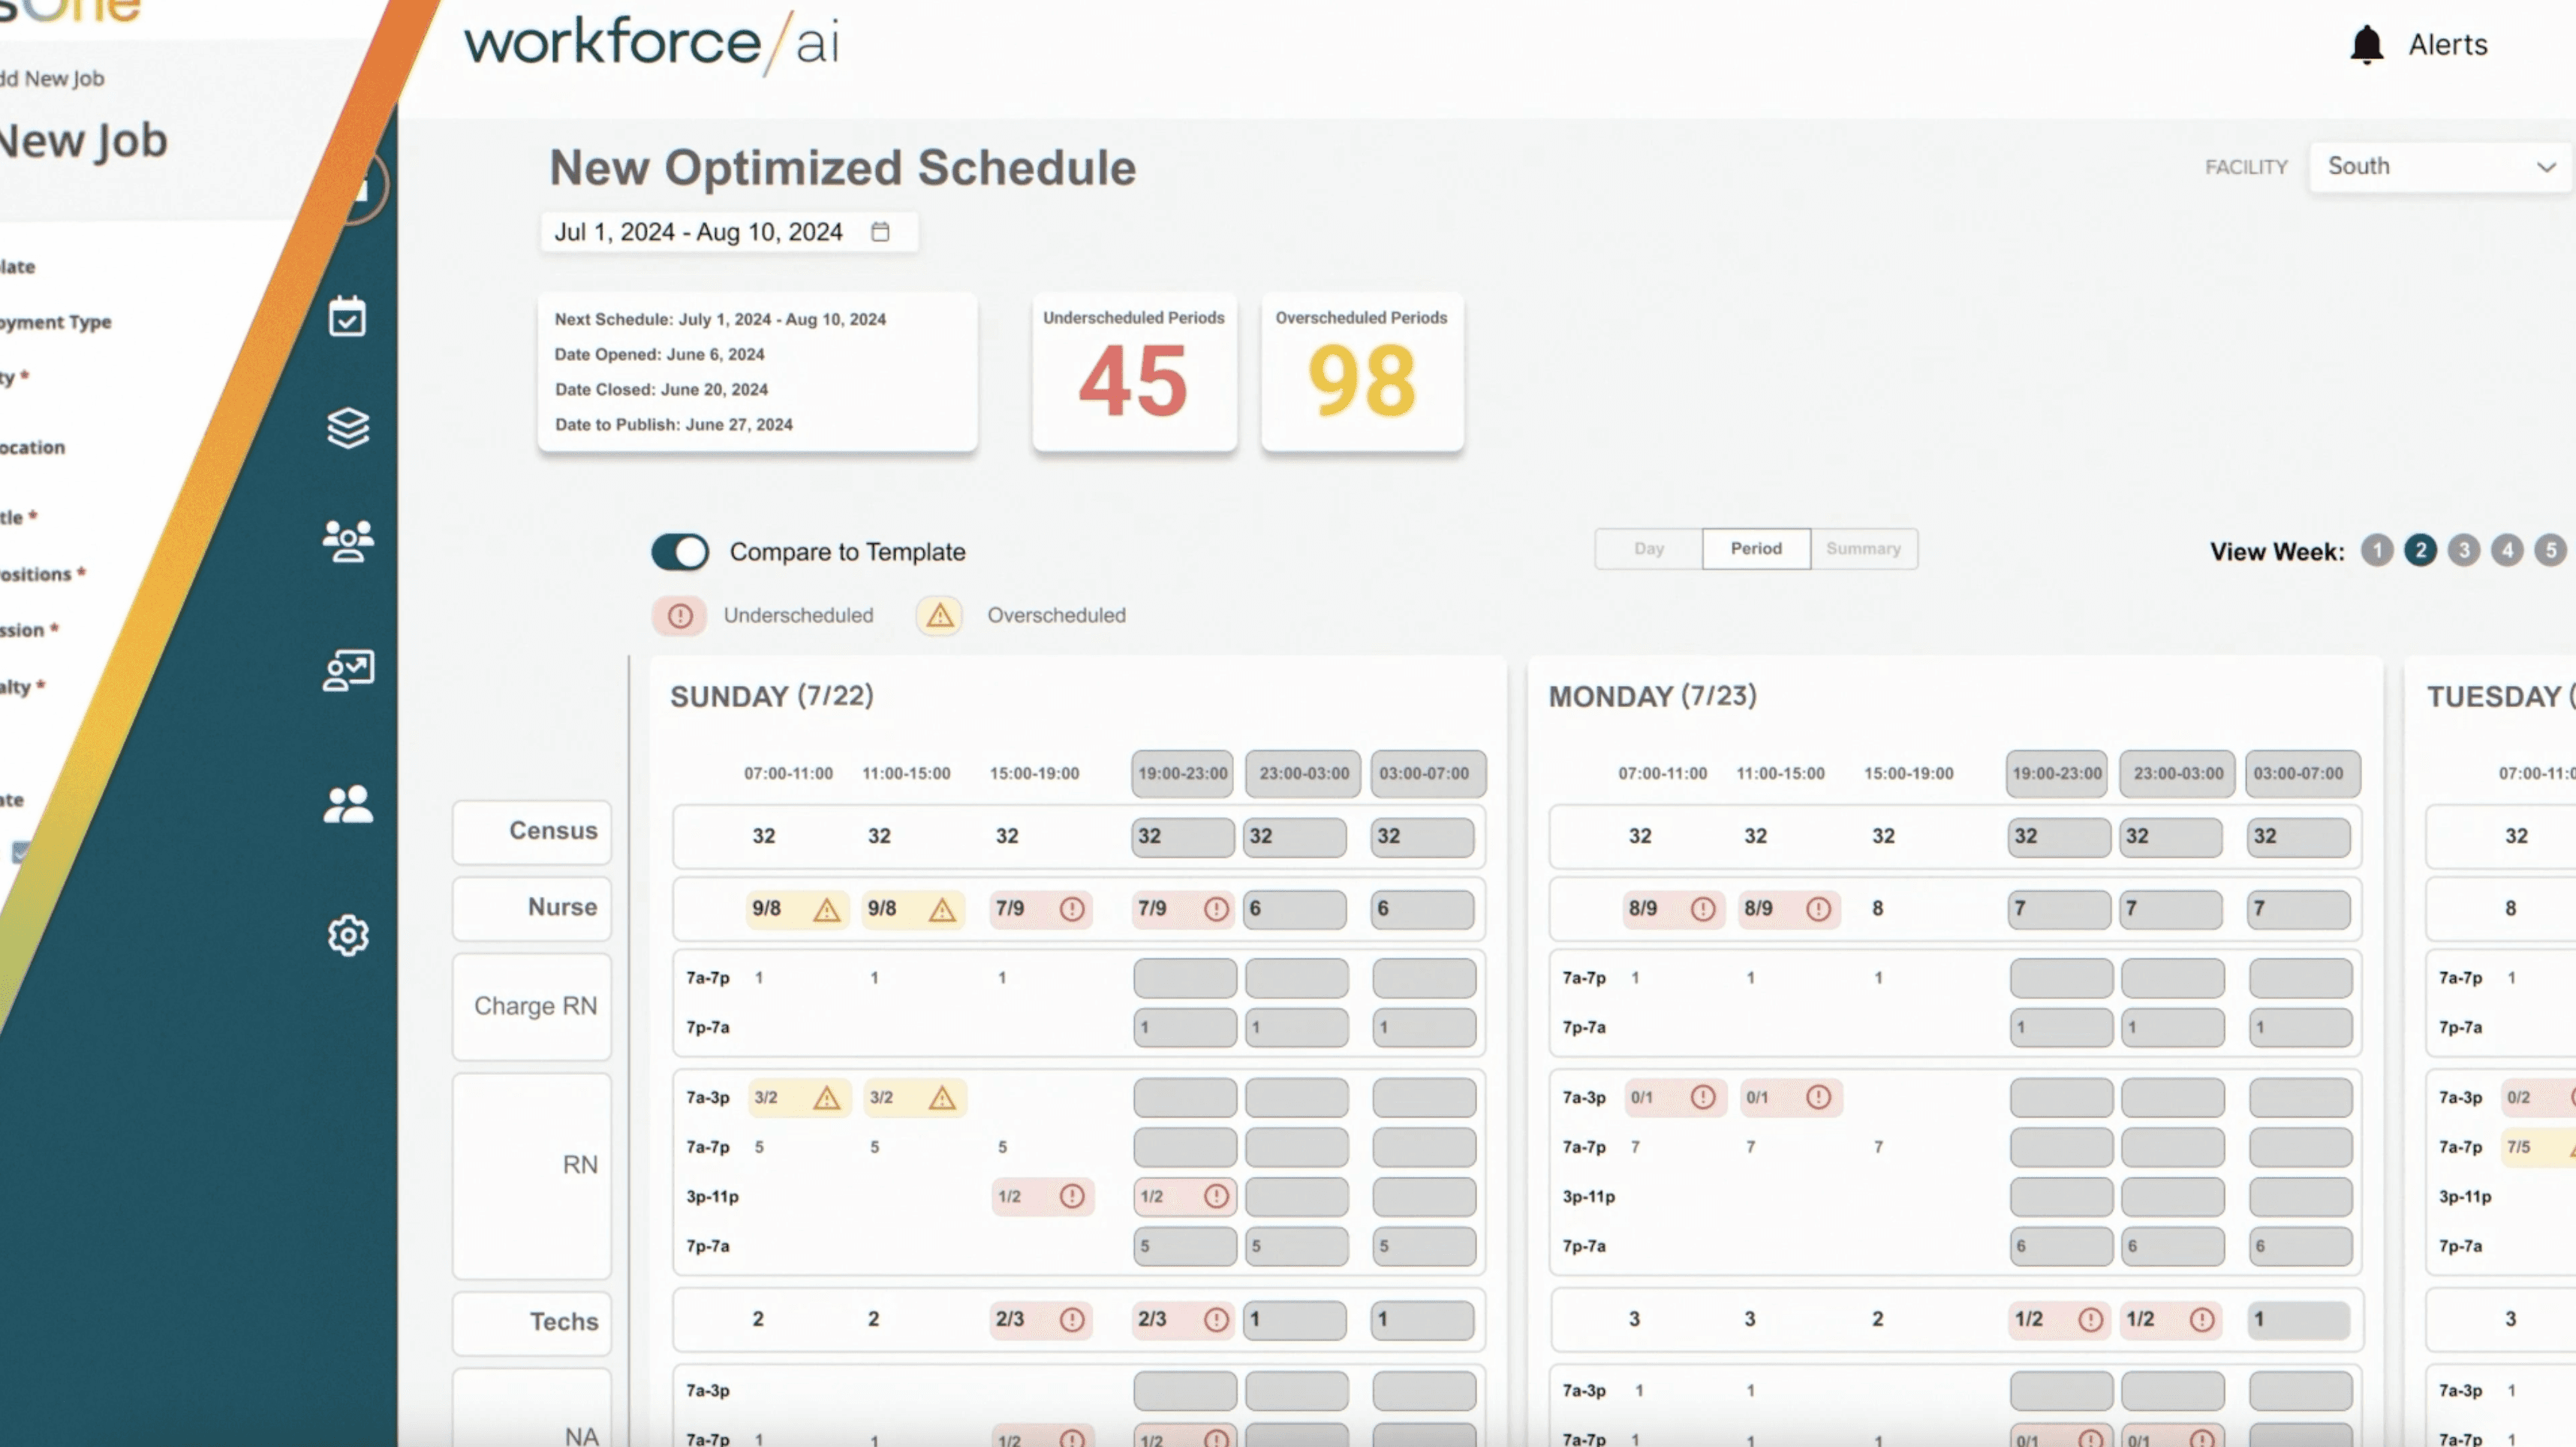
Task: Click Sunday Nurse 15:00-19:00 7/9 alert icon
Action: point(1072,909)
